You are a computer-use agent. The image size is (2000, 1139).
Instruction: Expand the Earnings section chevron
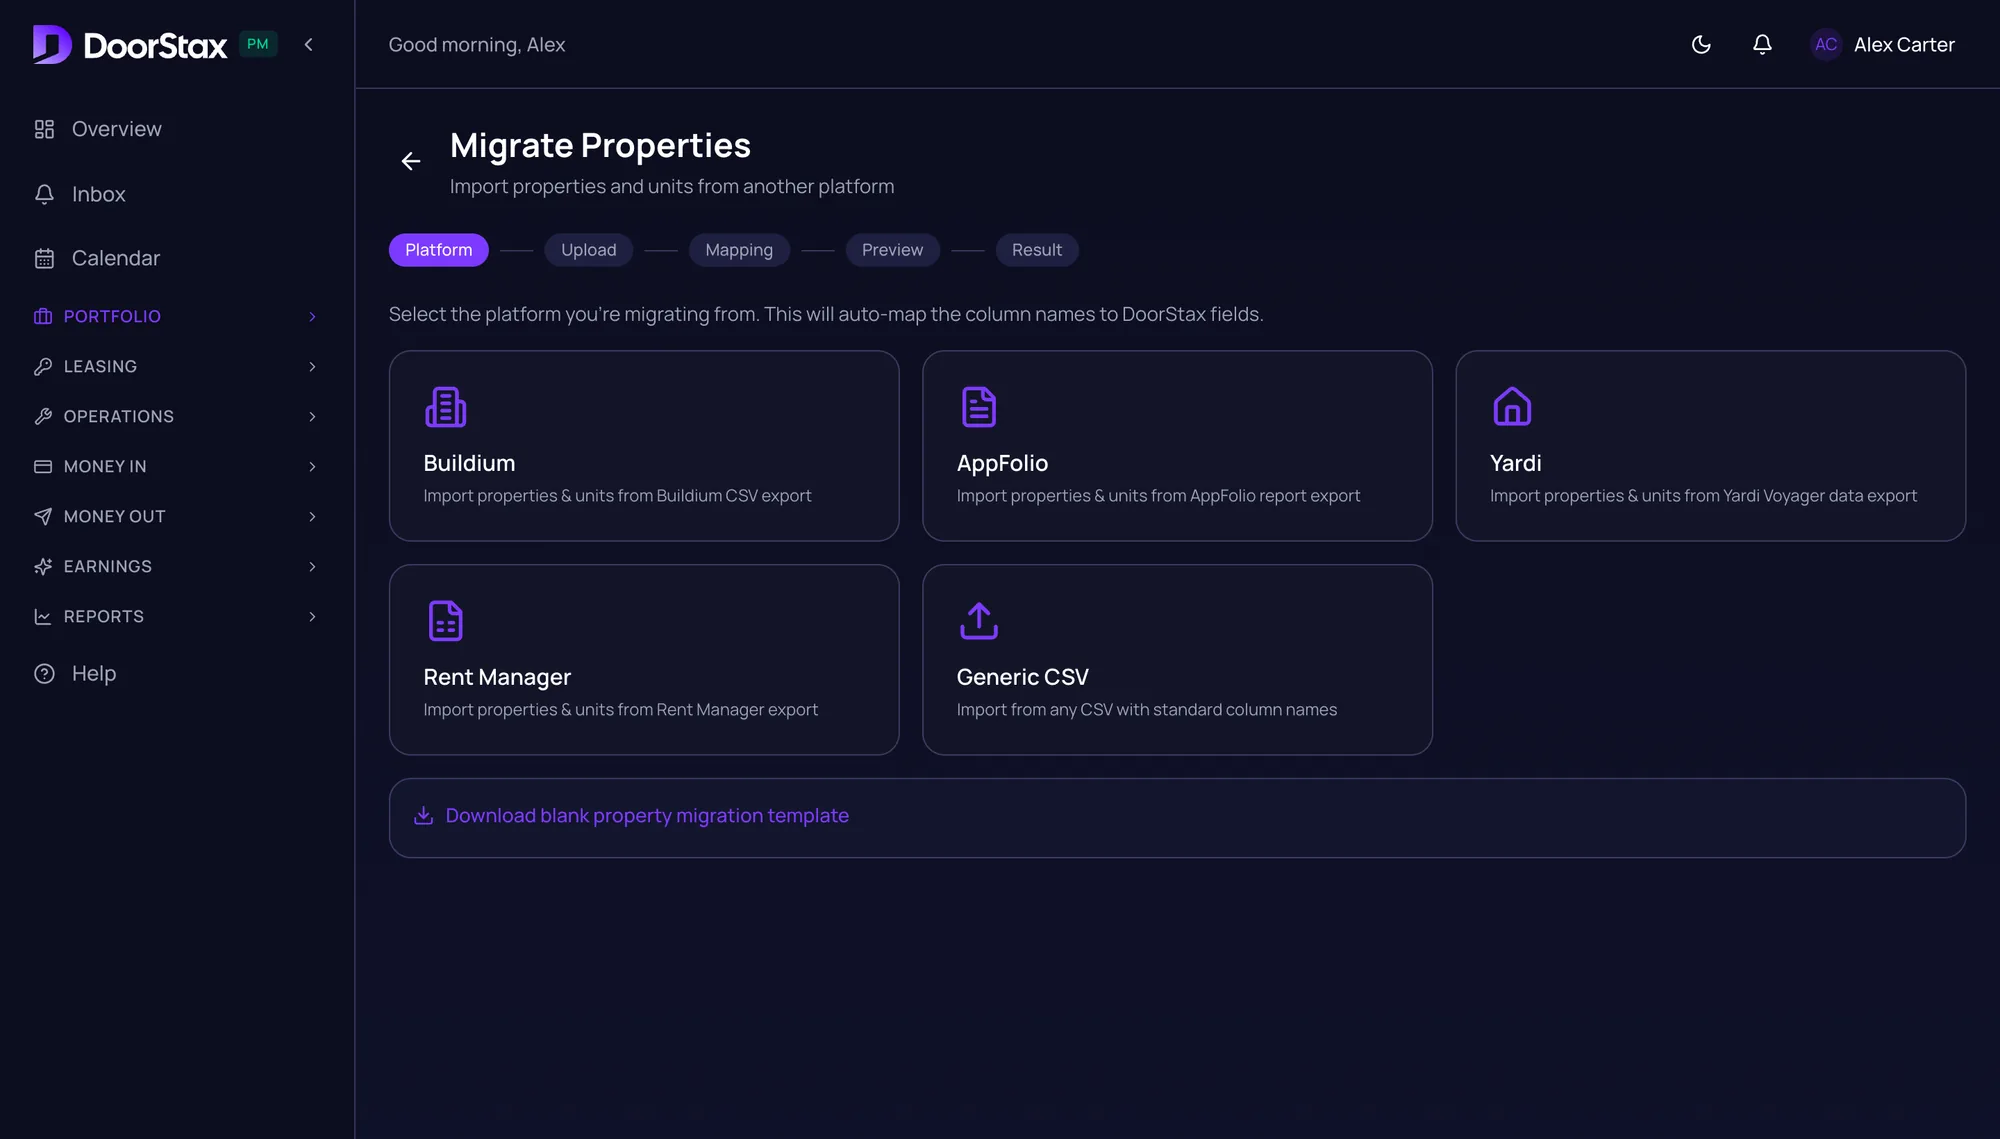click(312, 566)
